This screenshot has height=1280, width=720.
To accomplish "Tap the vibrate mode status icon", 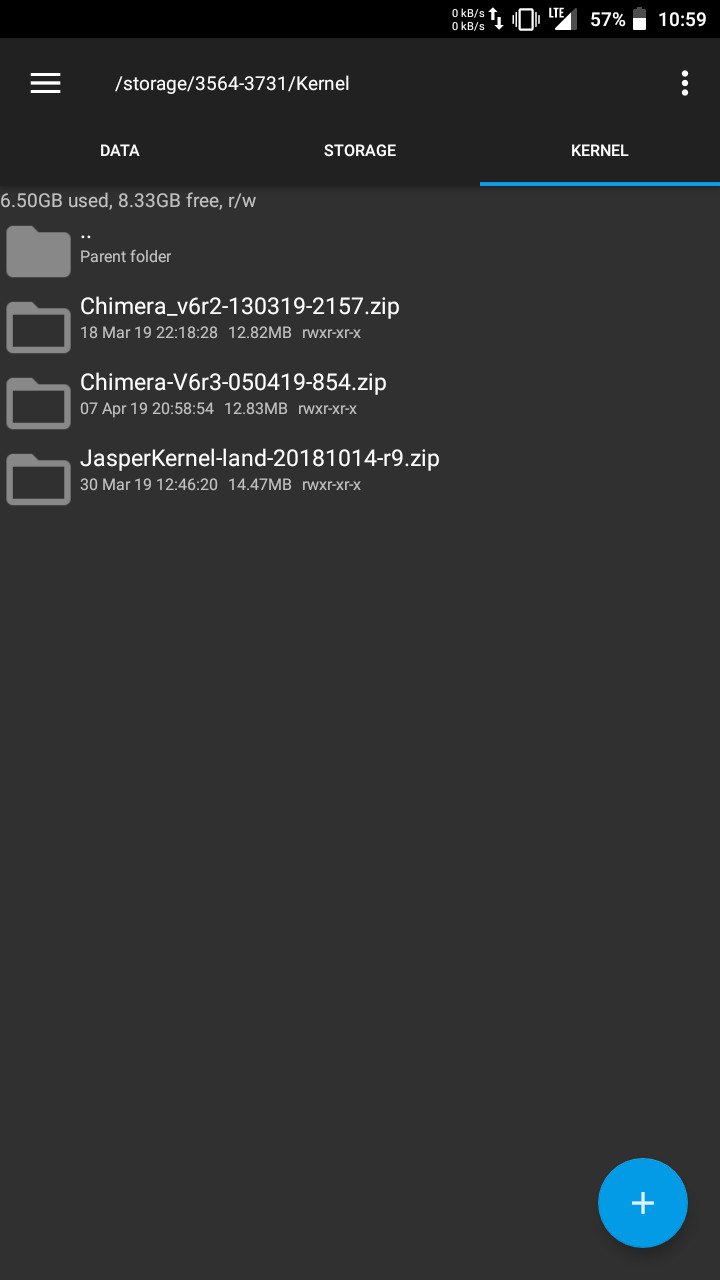I will pos(526,19).
